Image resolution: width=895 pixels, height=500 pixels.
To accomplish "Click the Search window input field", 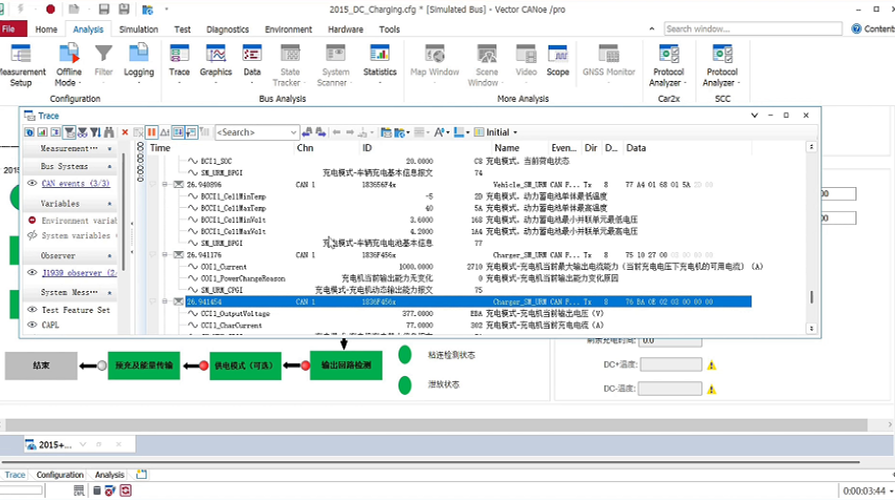I will point(753,29).
